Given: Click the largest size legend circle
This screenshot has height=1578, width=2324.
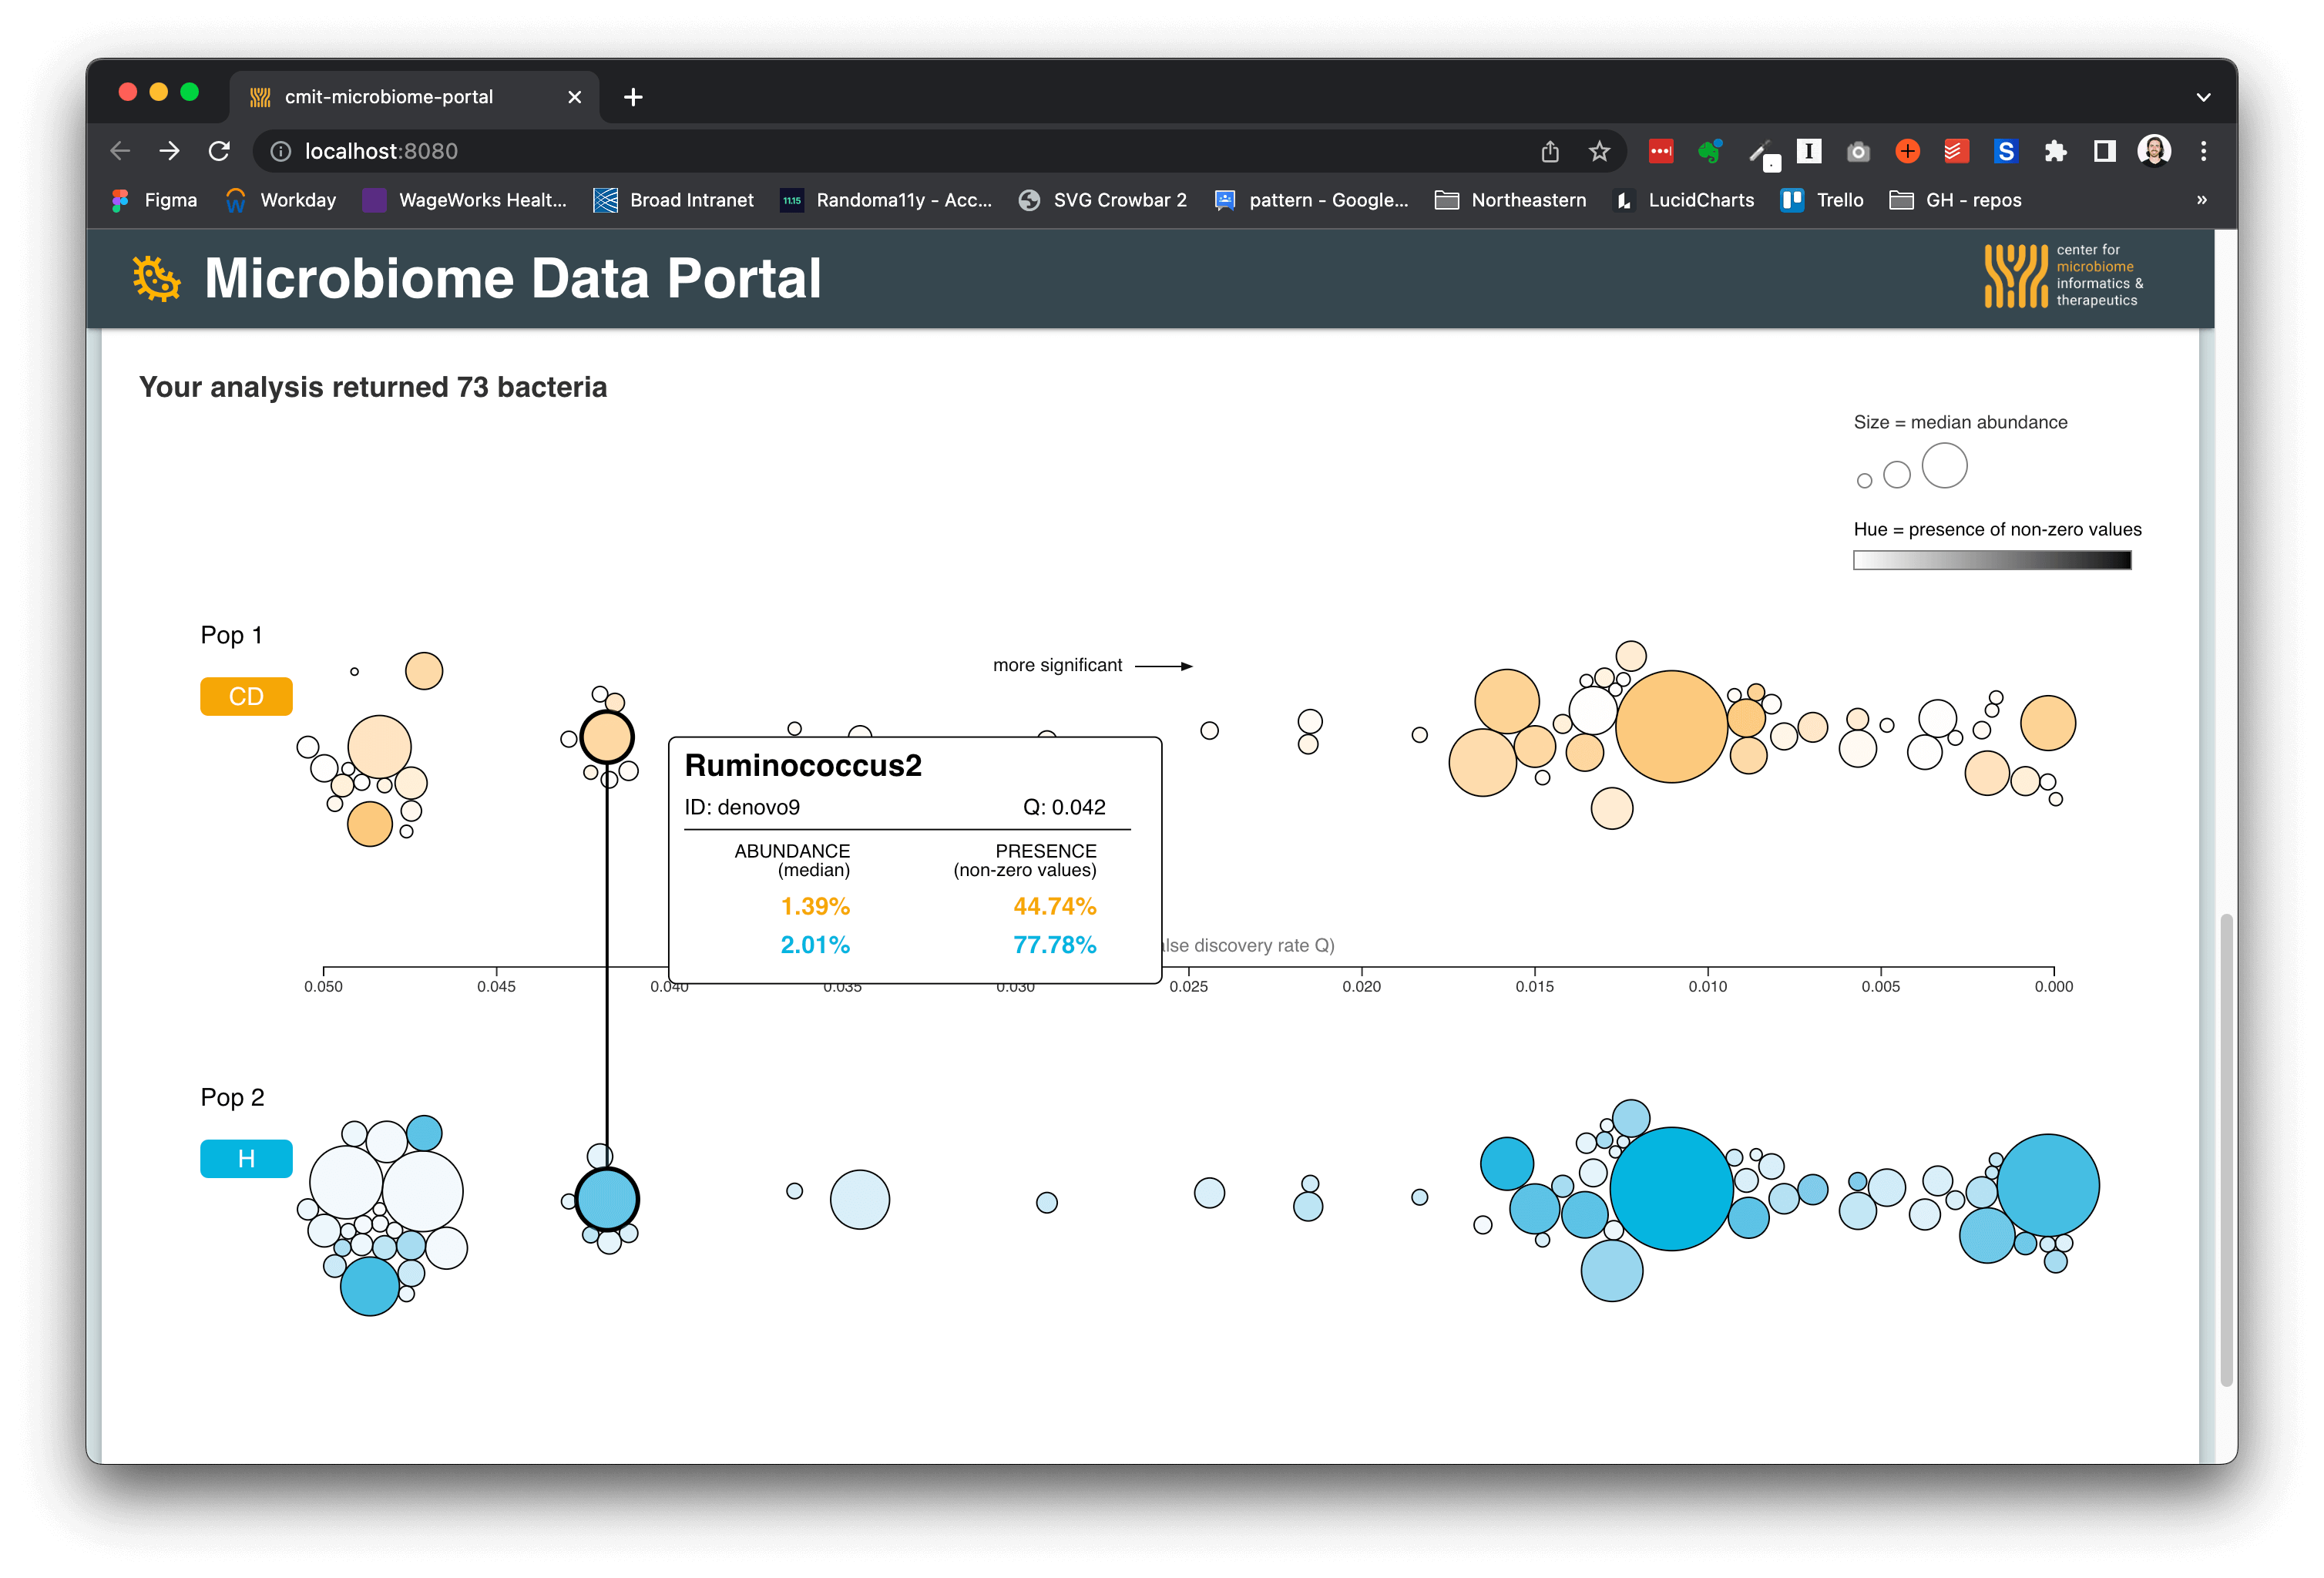Looking at the screenshot, I should 1944,465.
